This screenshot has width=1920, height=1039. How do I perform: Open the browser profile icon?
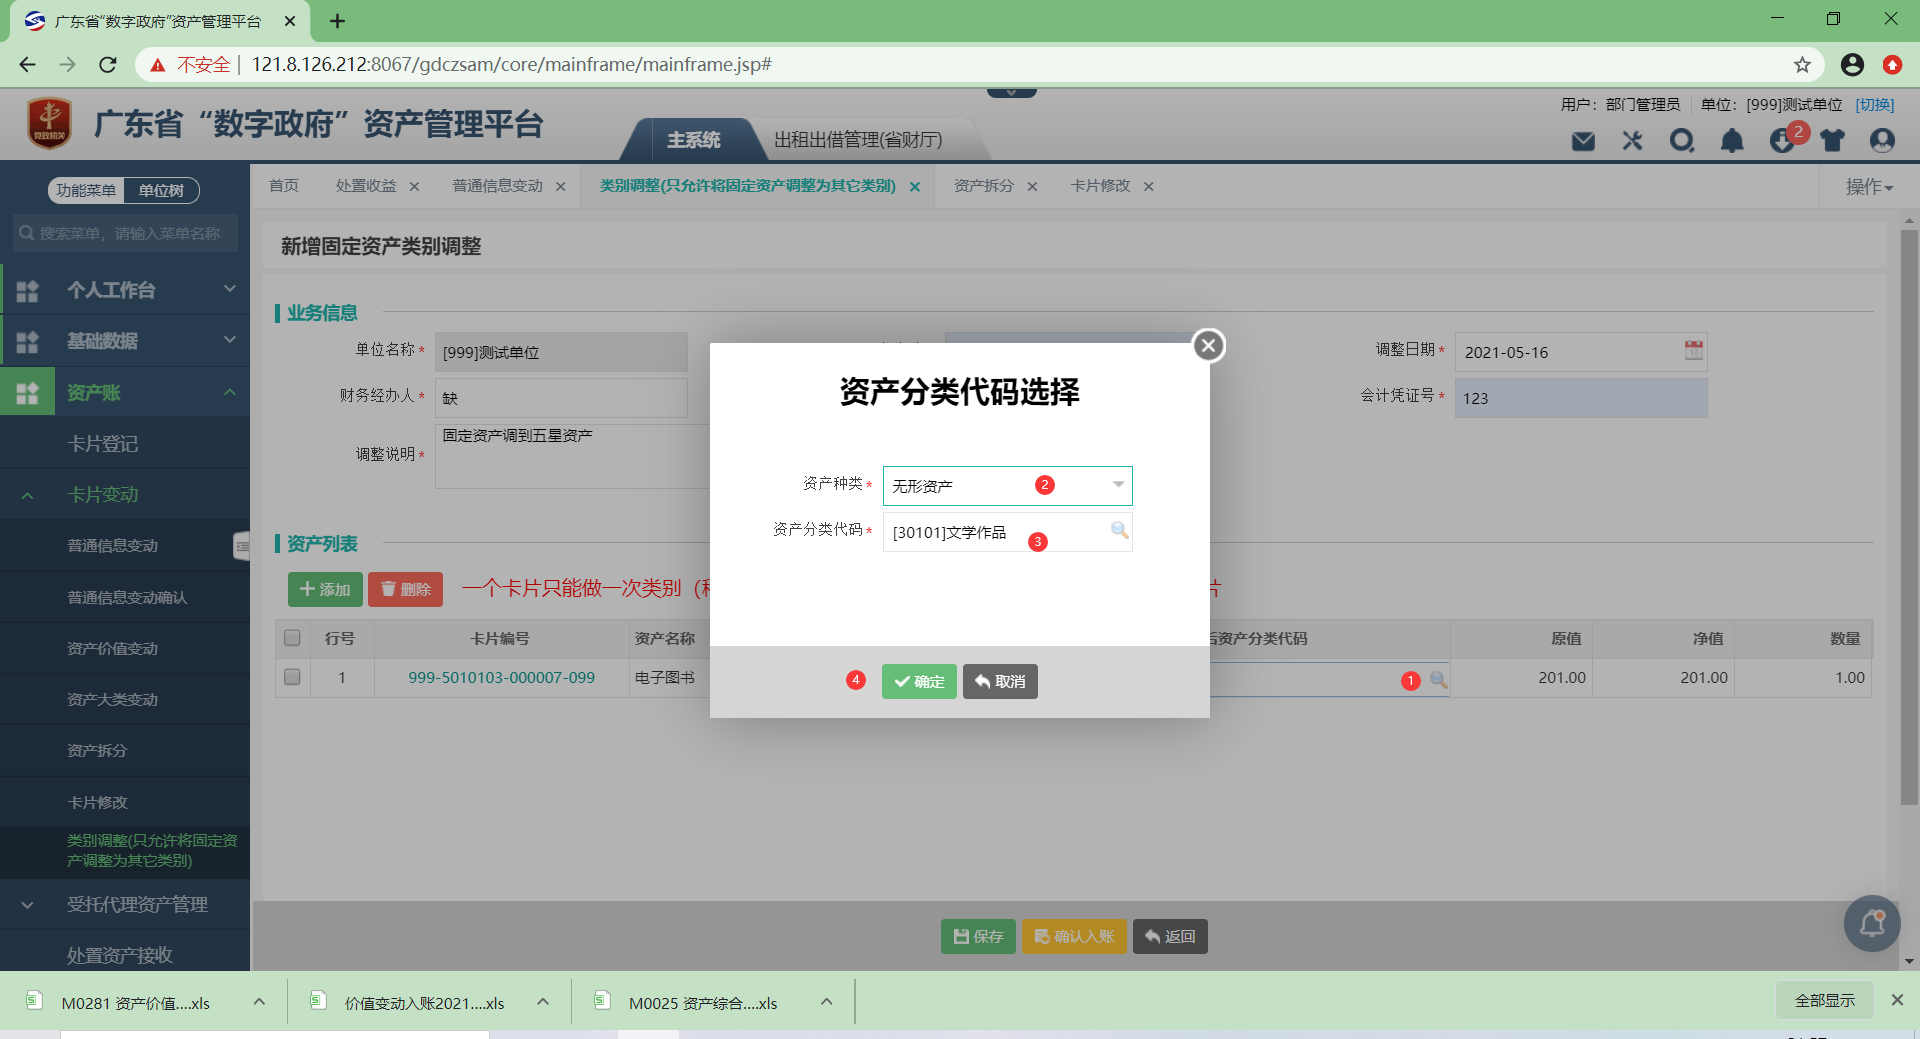[1852, 65]
